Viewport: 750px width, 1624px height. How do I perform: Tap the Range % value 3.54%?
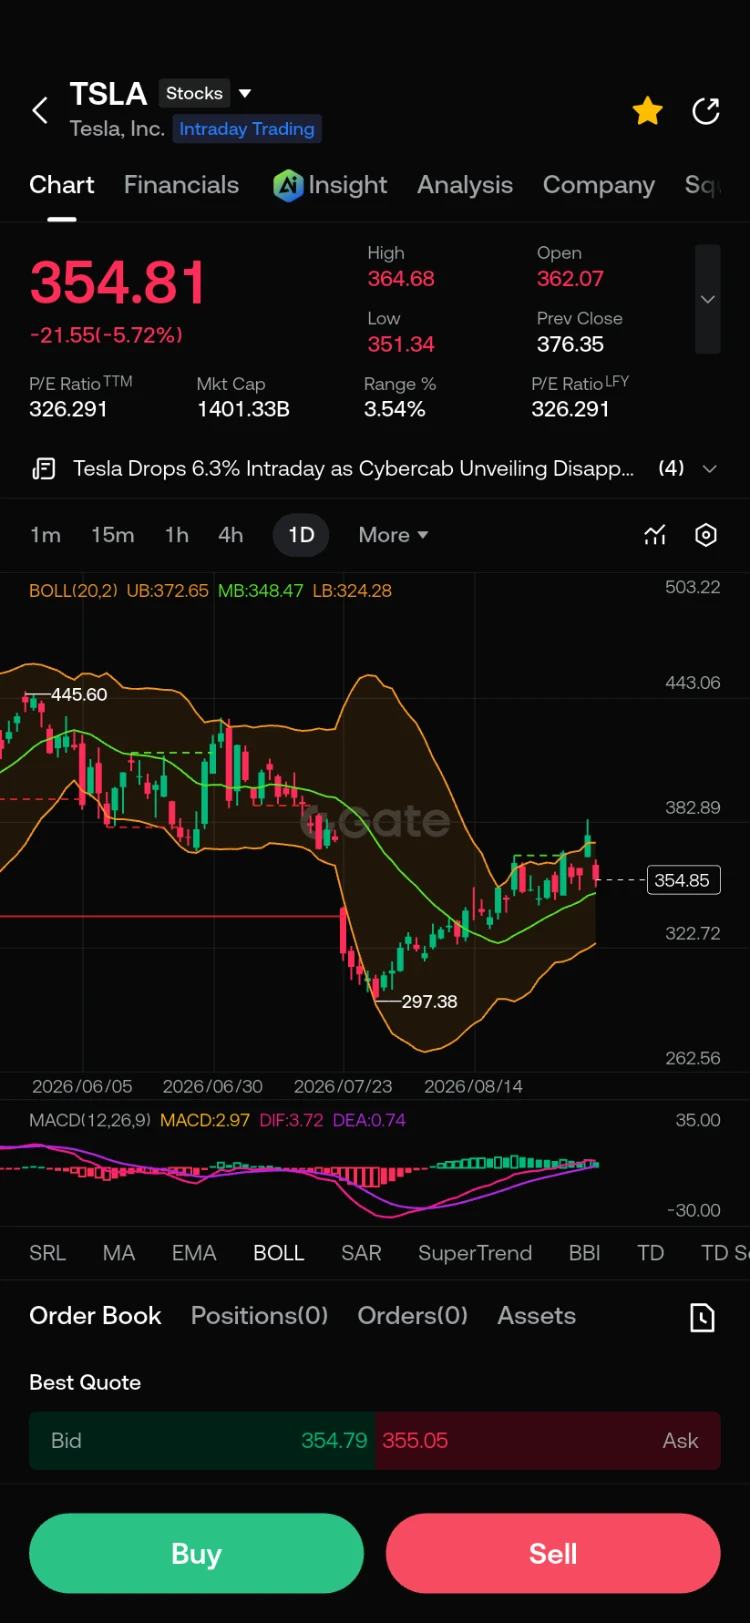pos(395,409)
